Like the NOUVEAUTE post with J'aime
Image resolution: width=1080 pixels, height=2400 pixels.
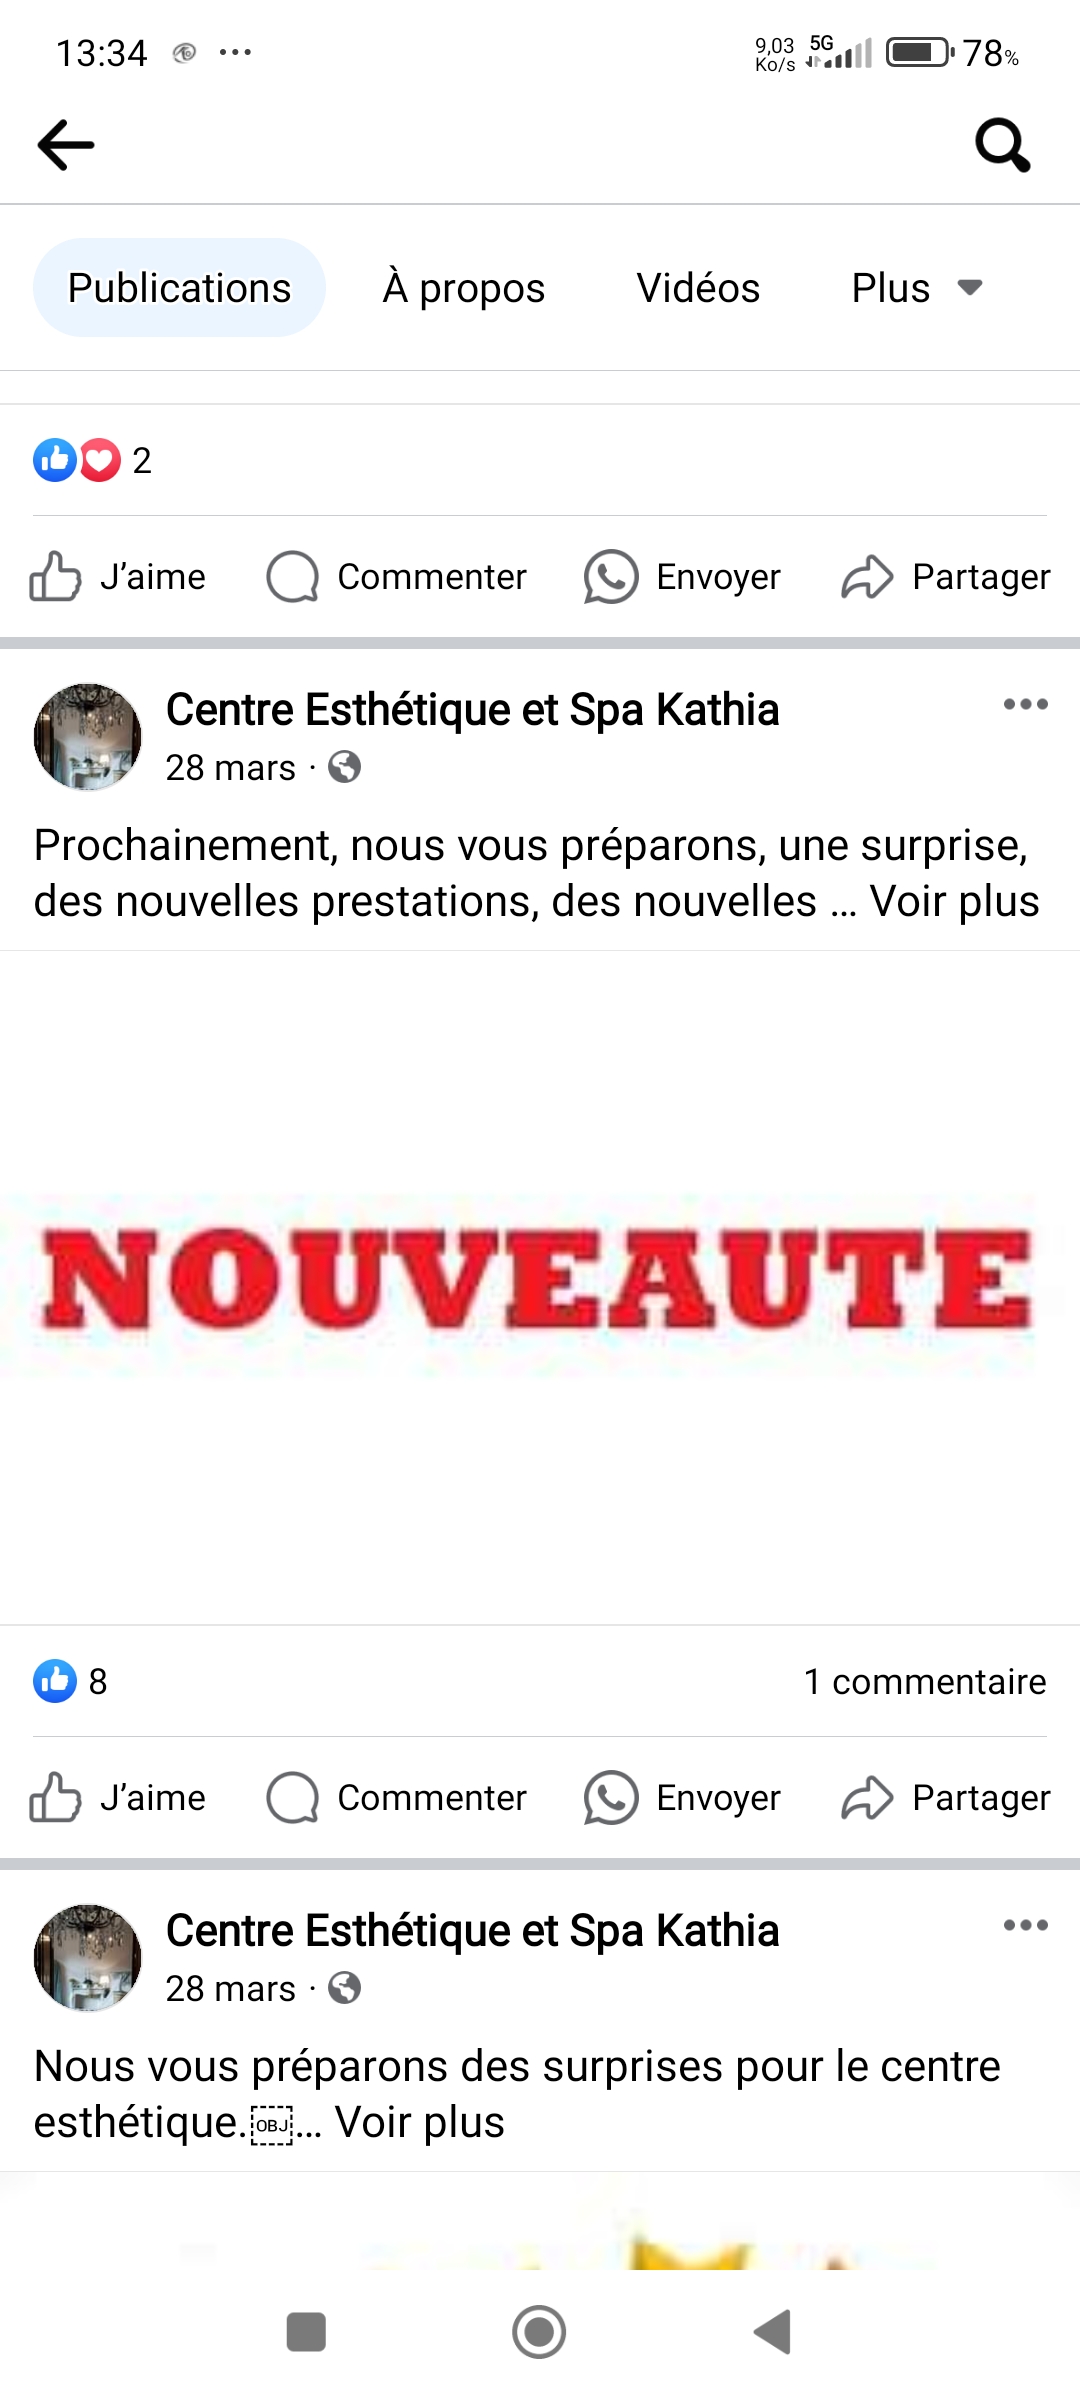[117, 1798]
